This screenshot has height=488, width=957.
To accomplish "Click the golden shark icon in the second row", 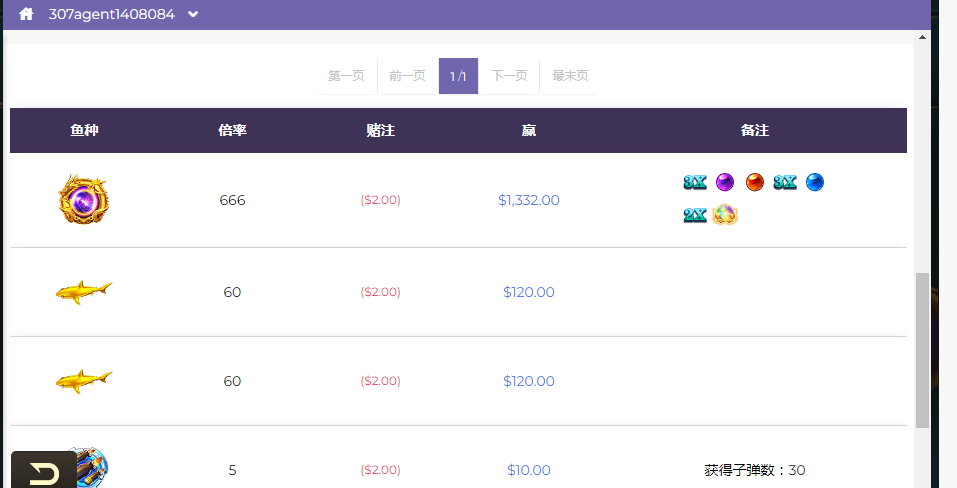I will tap(83, 291).
